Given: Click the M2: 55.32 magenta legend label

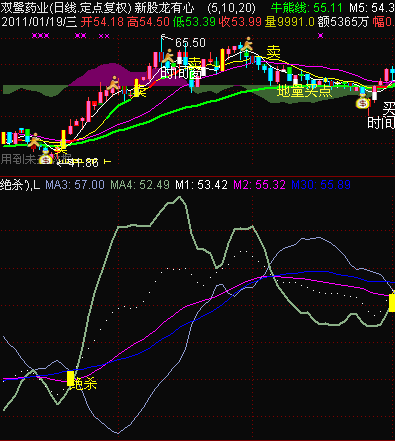Looking at the screenshot, I should click(x=259, y=184).
